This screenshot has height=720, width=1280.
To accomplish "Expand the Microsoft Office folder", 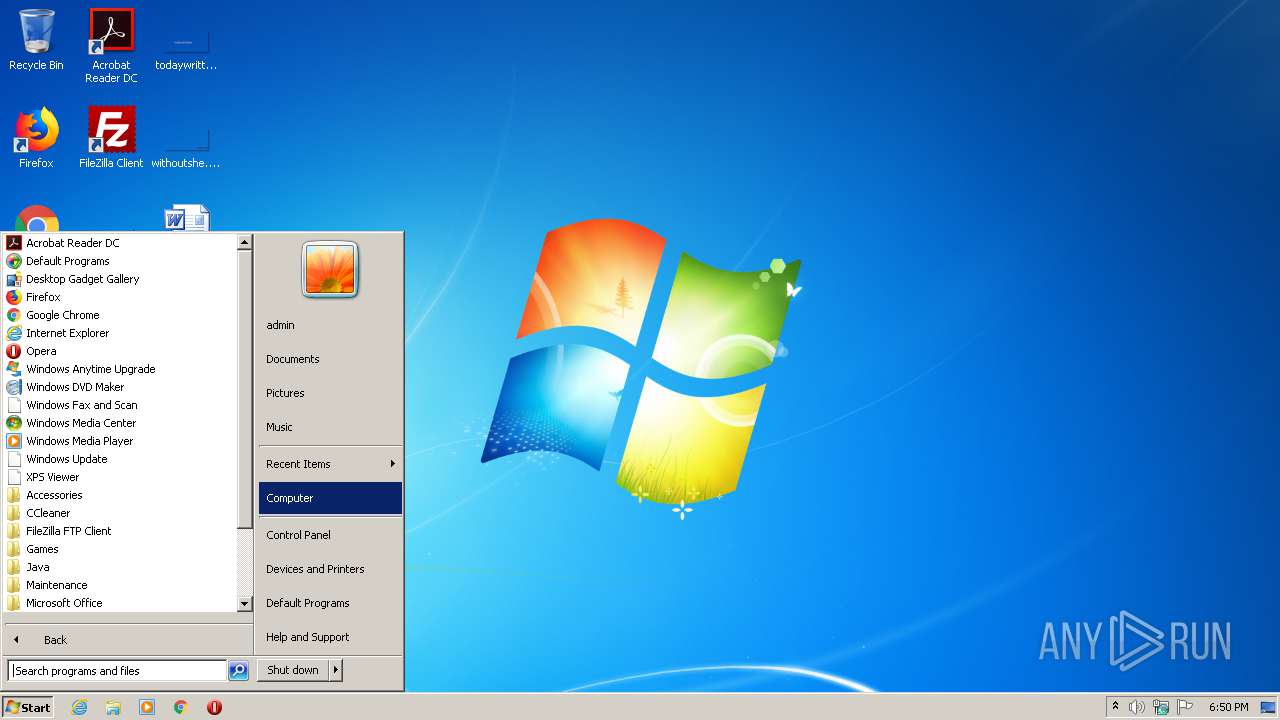I will pos(120,603).
